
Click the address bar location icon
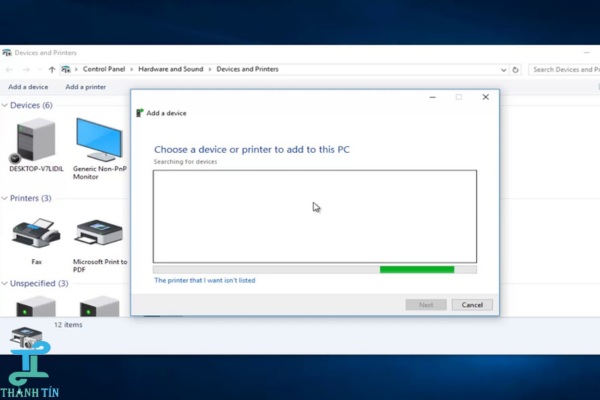tap(66, 69)
